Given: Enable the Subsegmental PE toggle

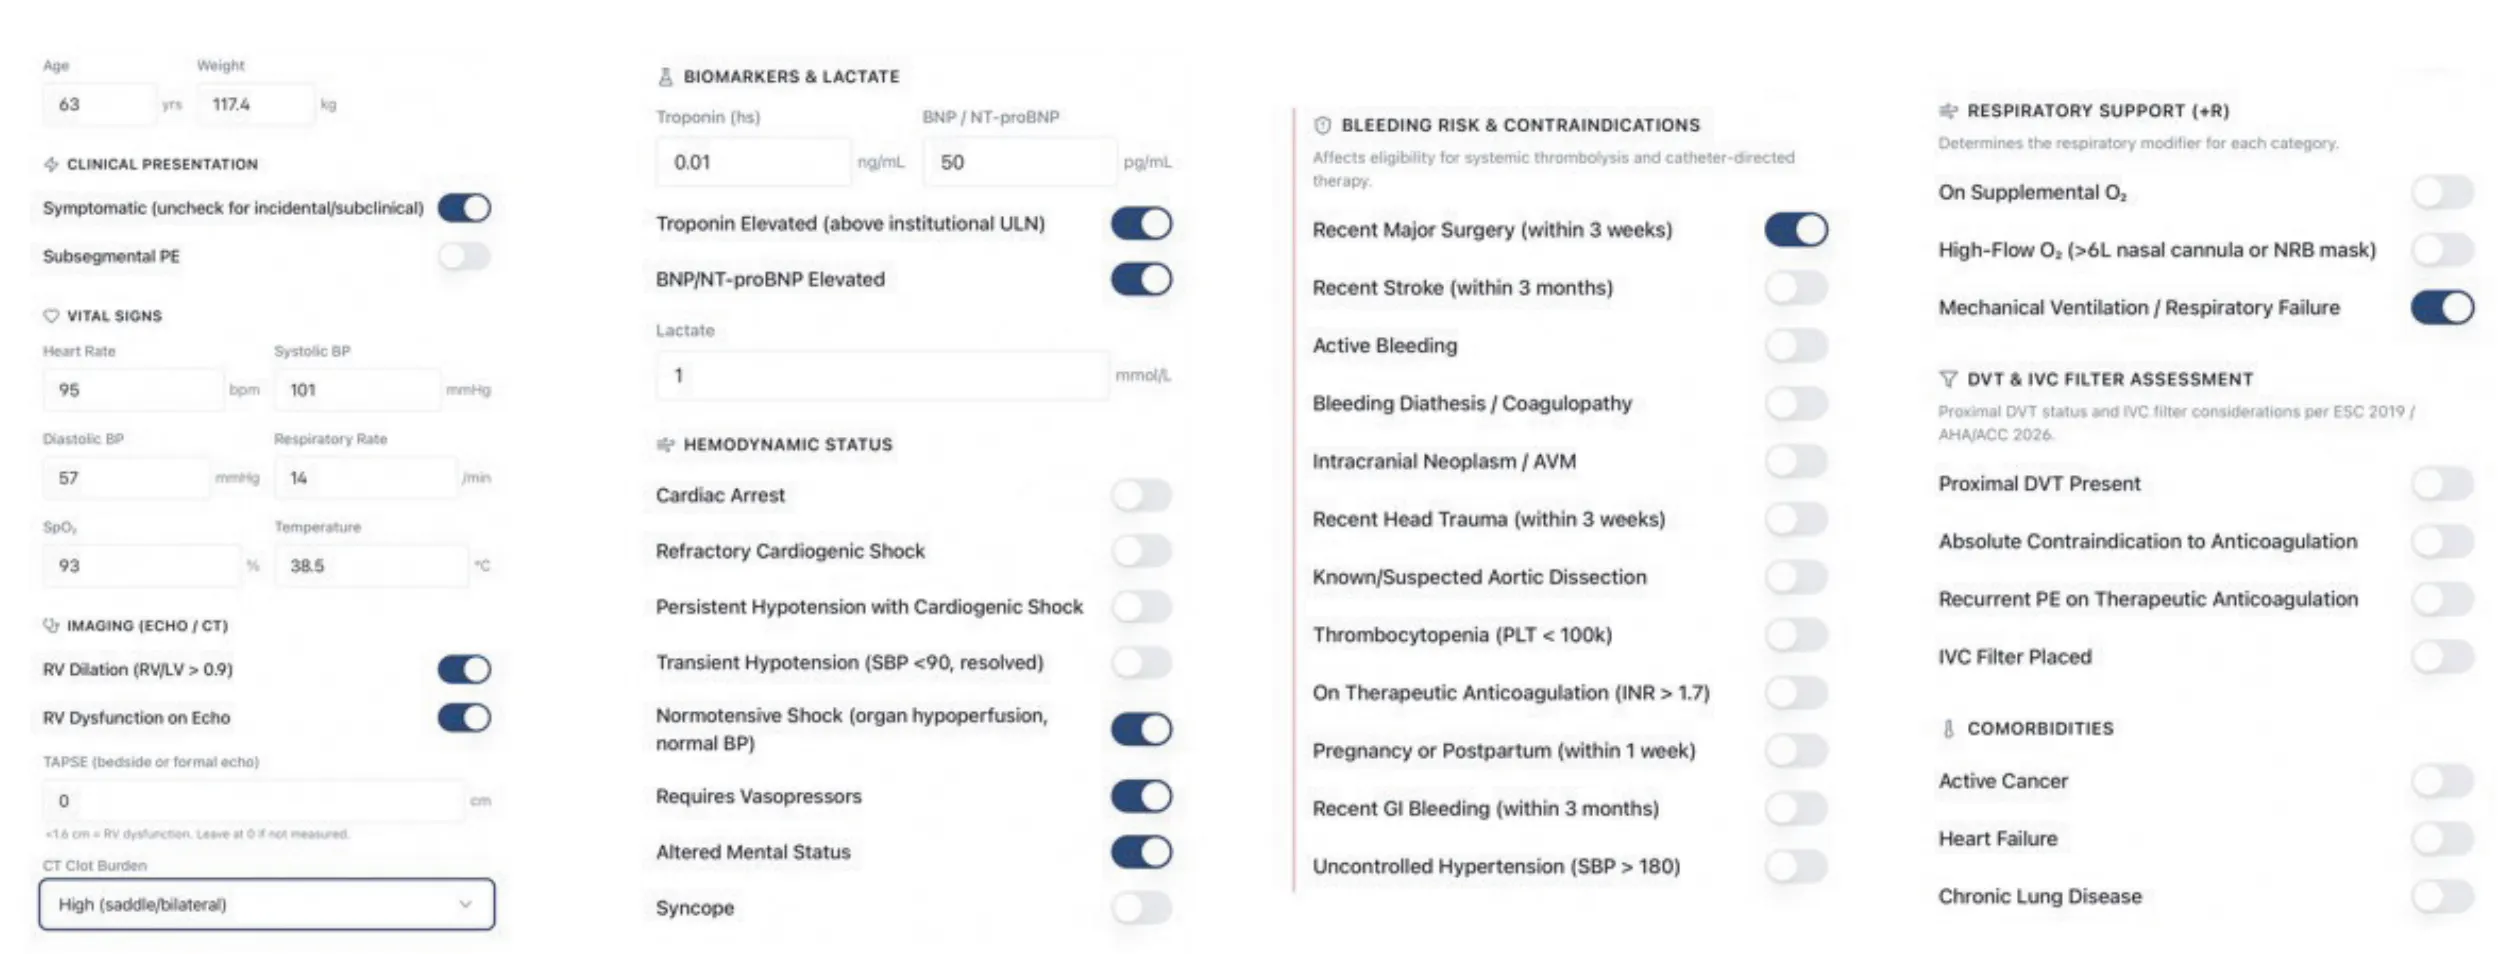Looking at the screenshot, I should pos(464,256).
